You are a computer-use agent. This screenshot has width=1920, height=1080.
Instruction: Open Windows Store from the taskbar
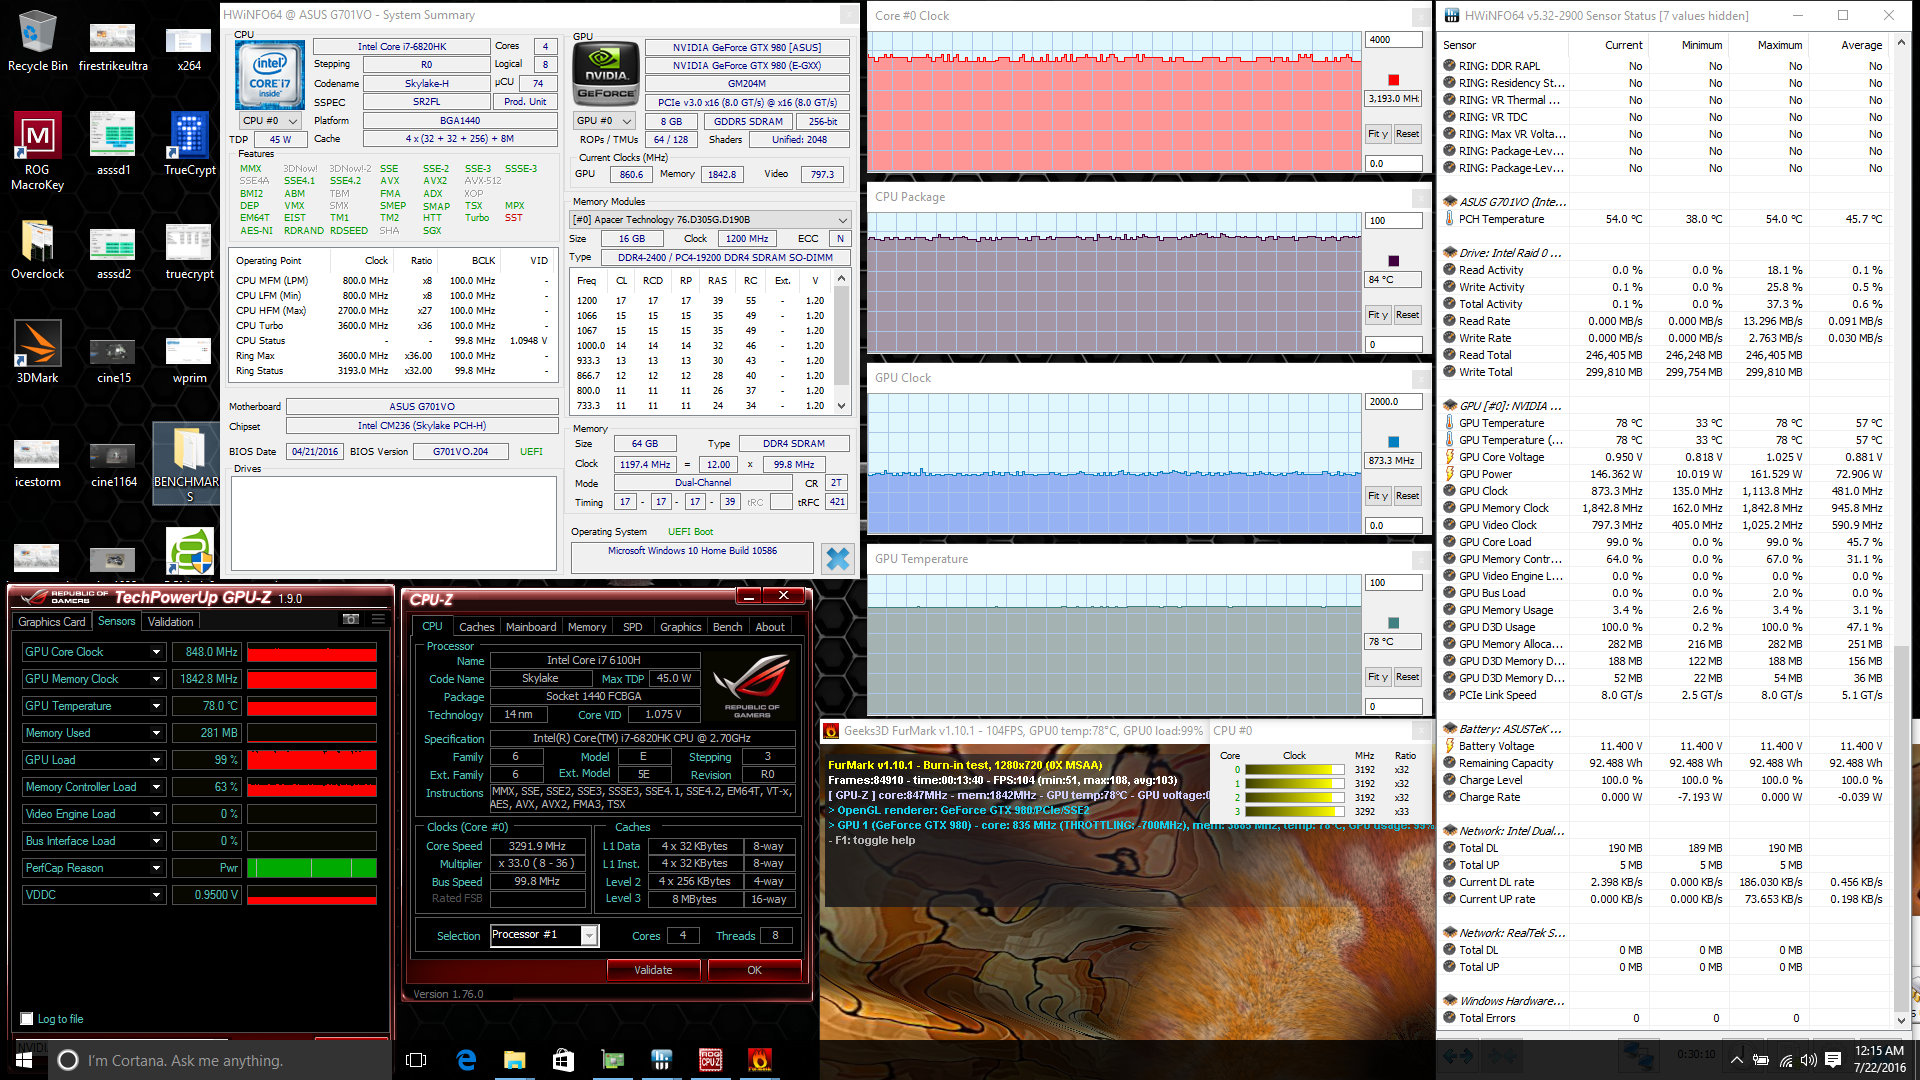tap(563, 1060)
